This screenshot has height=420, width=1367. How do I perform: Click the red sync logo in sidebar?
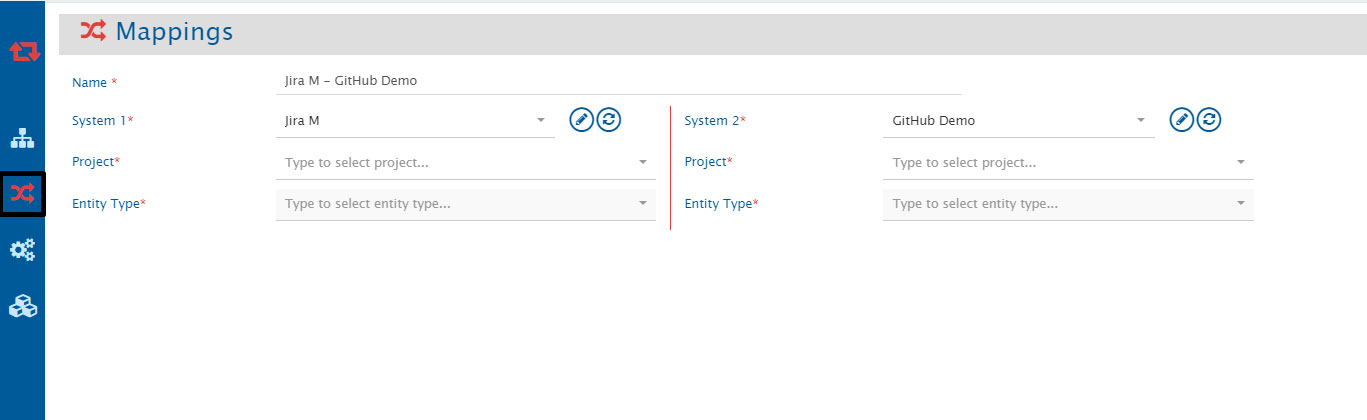pos(23,52)
